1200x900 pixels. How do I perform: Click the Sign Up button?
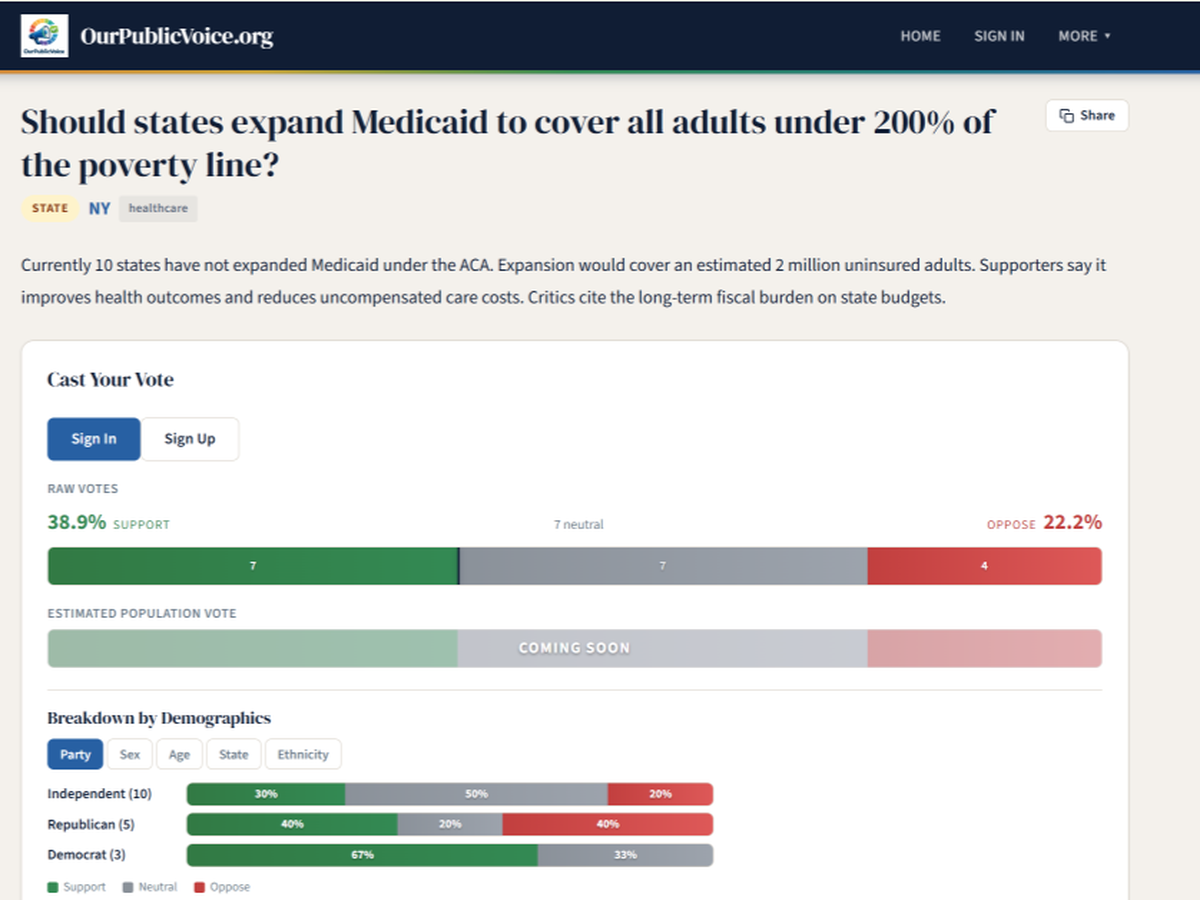coord(189,439)
